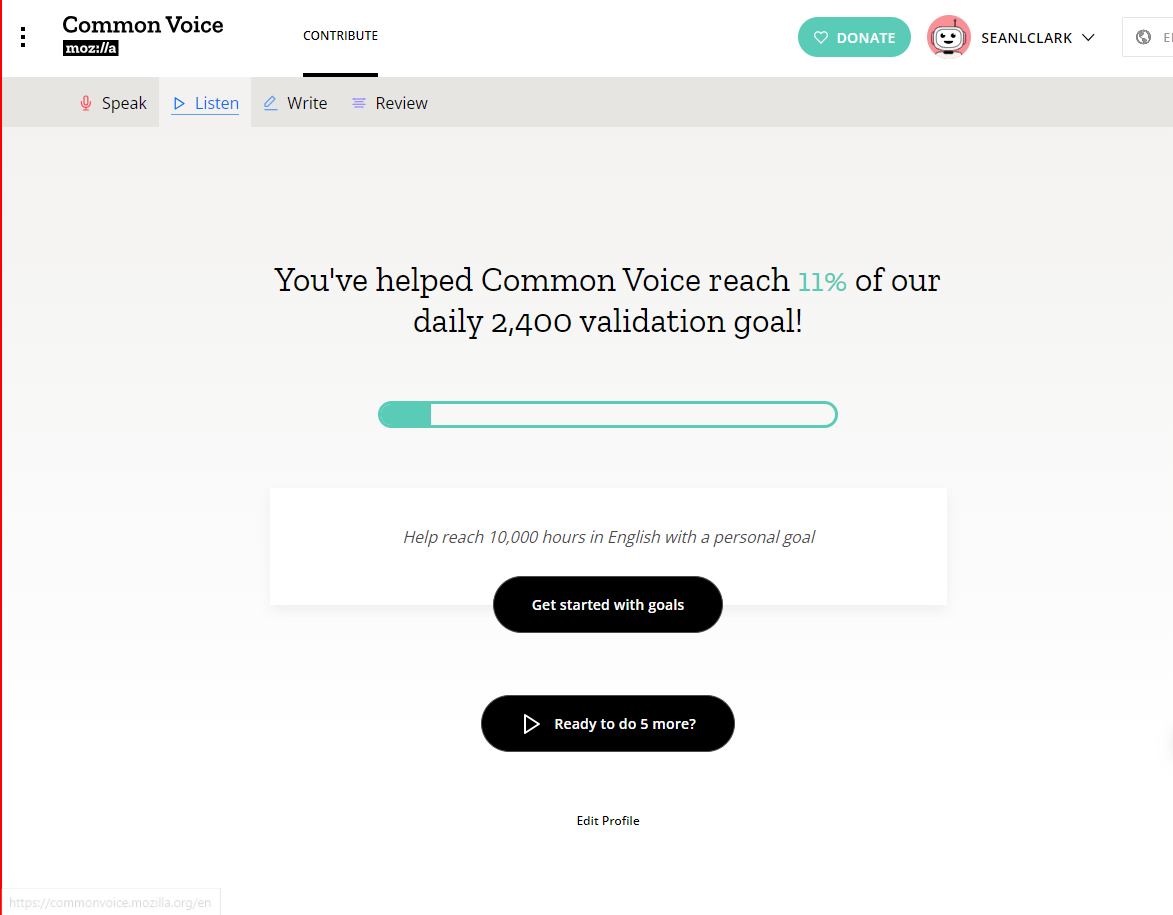1173x915 pixels.
Task: Click the microphone Speak icon
Action: click(x=85, y=103)
